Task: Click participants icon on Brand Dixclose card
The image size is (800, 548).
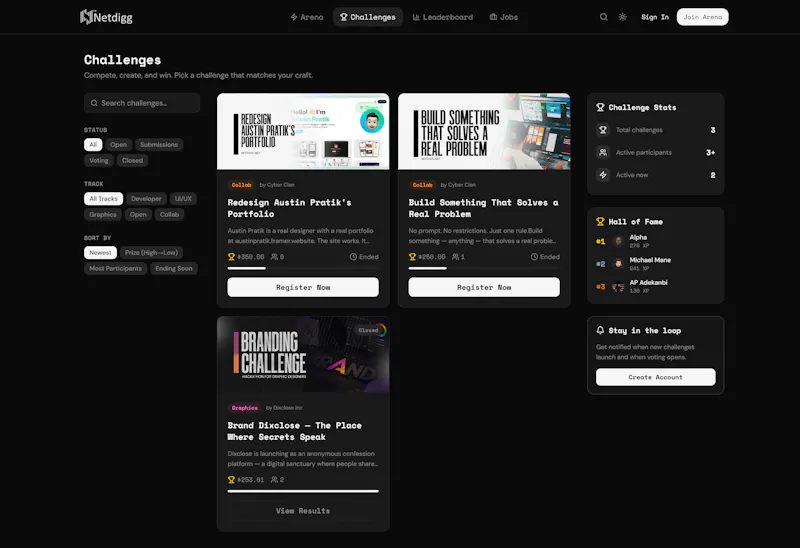Action: pos(274,480)
